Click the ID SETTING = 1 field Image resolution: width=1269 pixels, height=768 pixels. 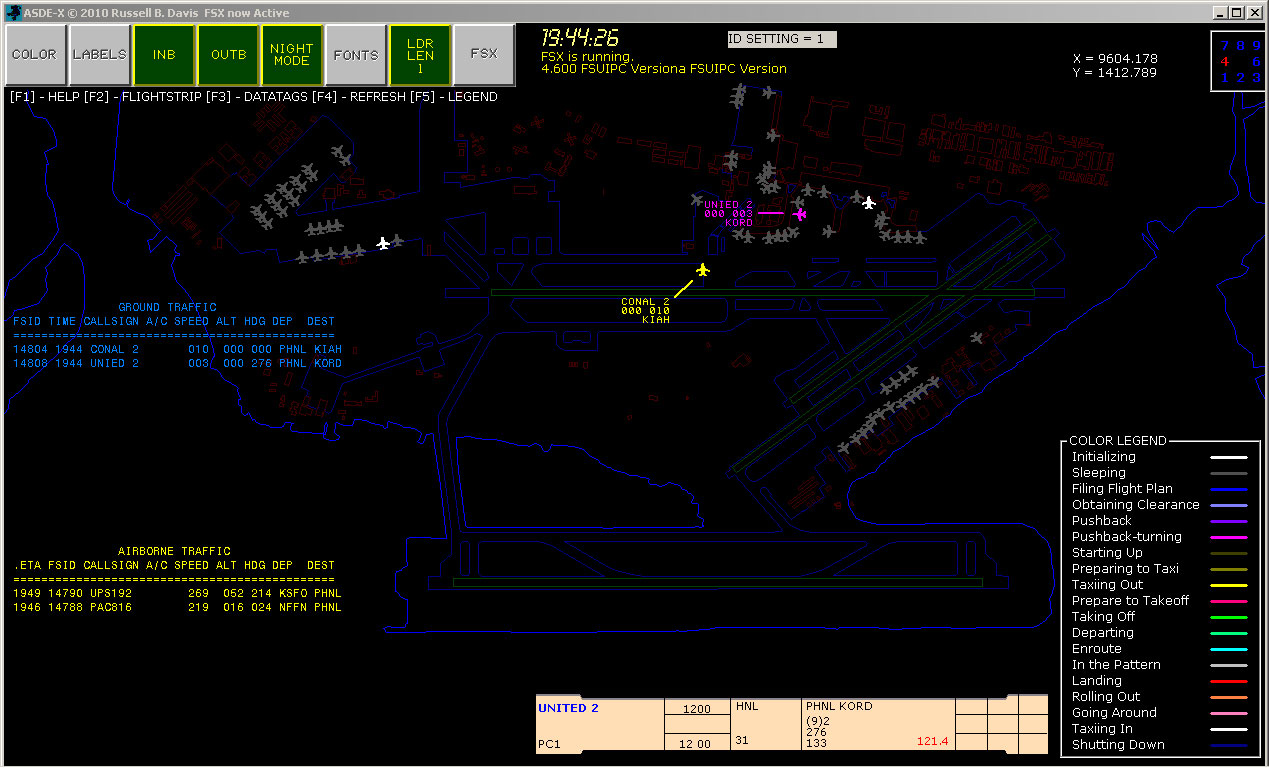tap(781, 39)
